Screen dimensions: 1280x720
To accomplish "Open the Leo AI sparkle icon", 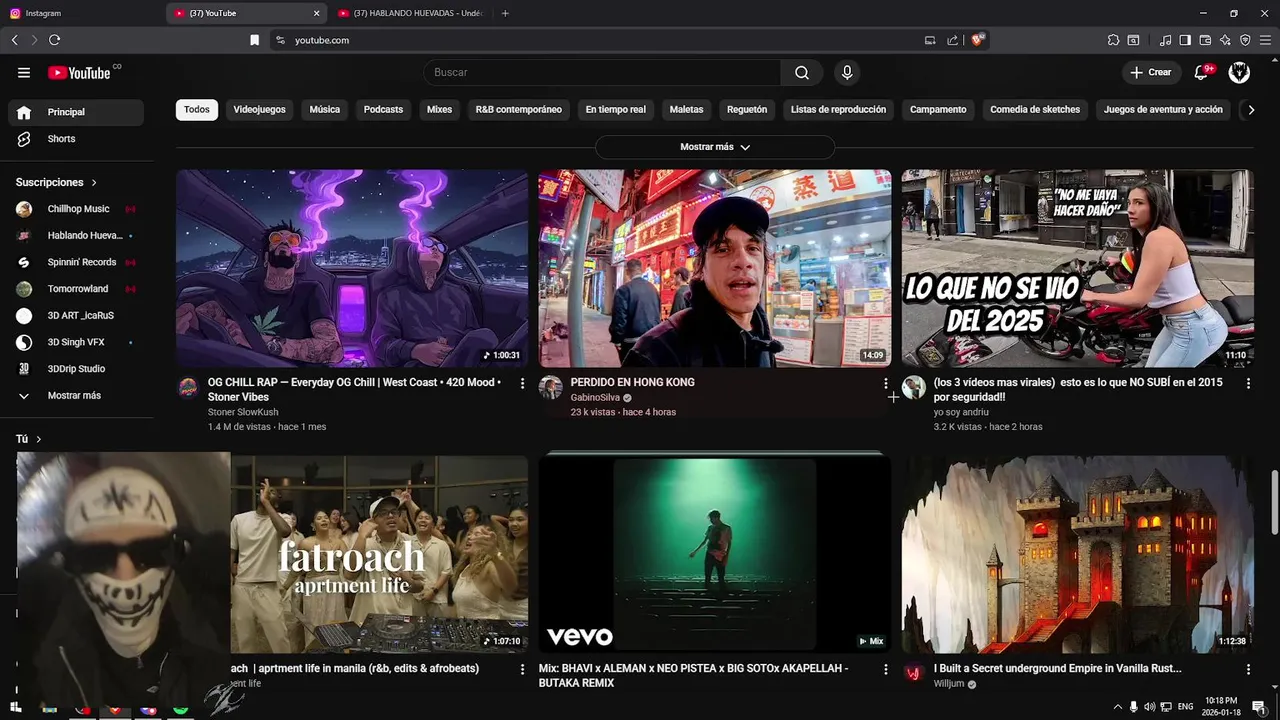I will click(x=1225, y=40).
